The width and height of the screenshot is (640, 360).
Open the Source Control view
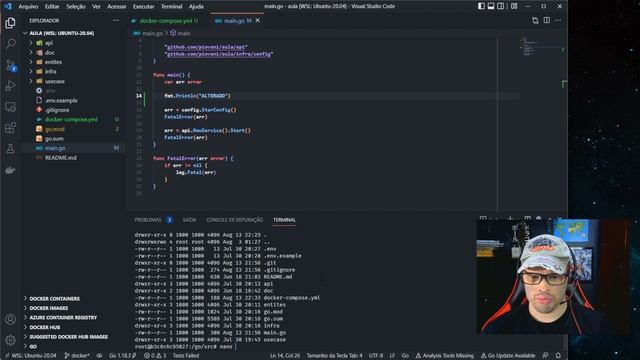10,65
